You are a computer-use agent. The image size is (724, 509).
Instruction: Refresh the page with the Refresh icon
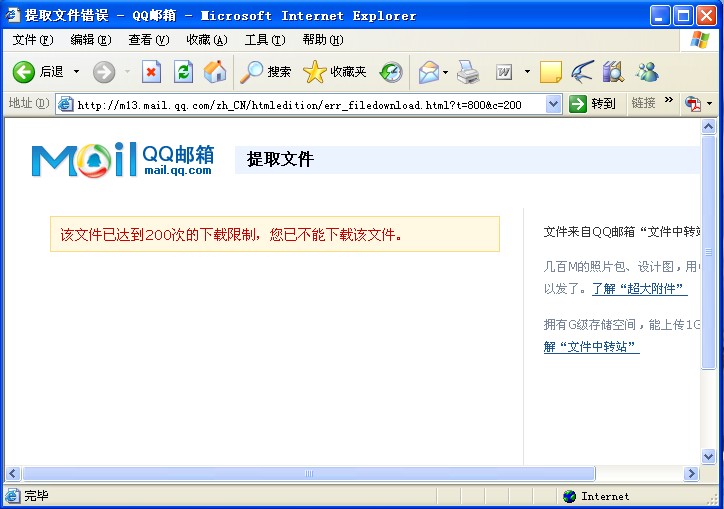tap(183, 72)
